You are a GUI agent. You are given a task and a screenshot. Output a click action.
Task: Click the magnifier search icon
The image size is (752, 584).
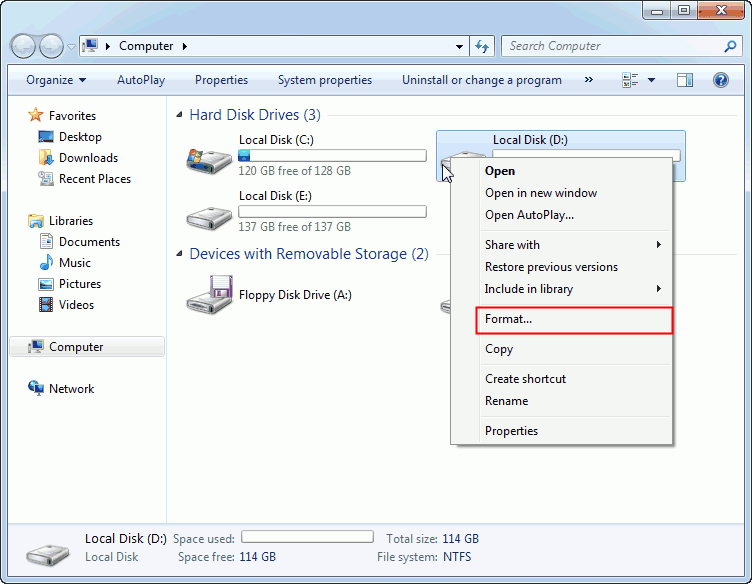pos(730,46)
